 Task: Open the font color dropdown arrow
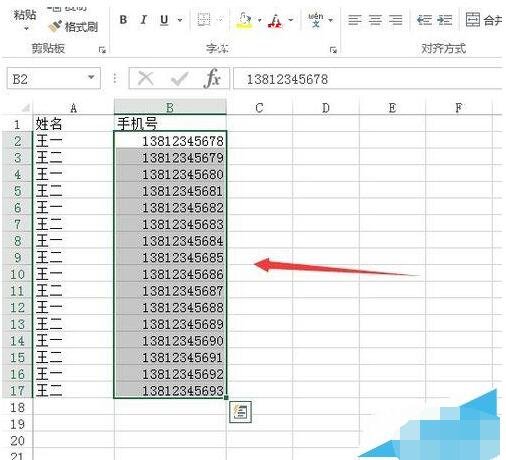pyautogui.click(x=291, y=20)
